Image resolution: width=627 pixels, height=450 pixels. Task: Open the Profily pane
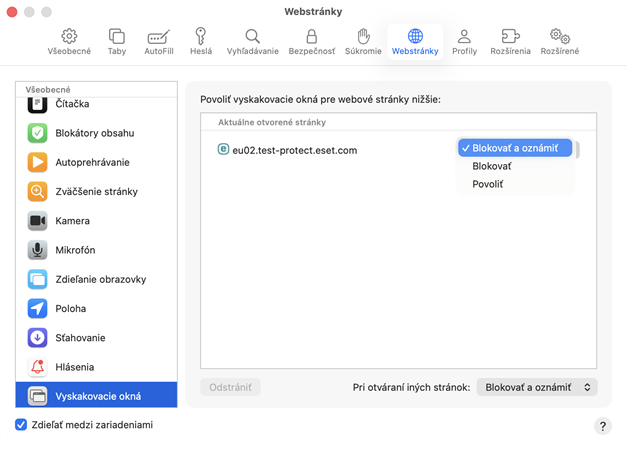464,41
